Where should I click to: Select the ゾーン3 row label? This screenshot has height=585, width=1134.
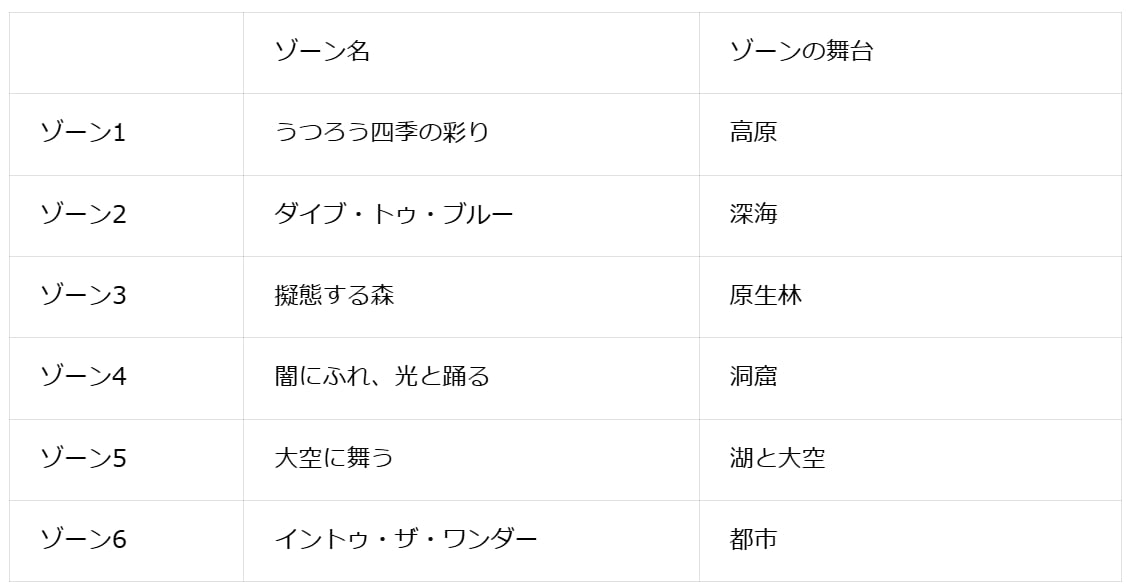83,296
